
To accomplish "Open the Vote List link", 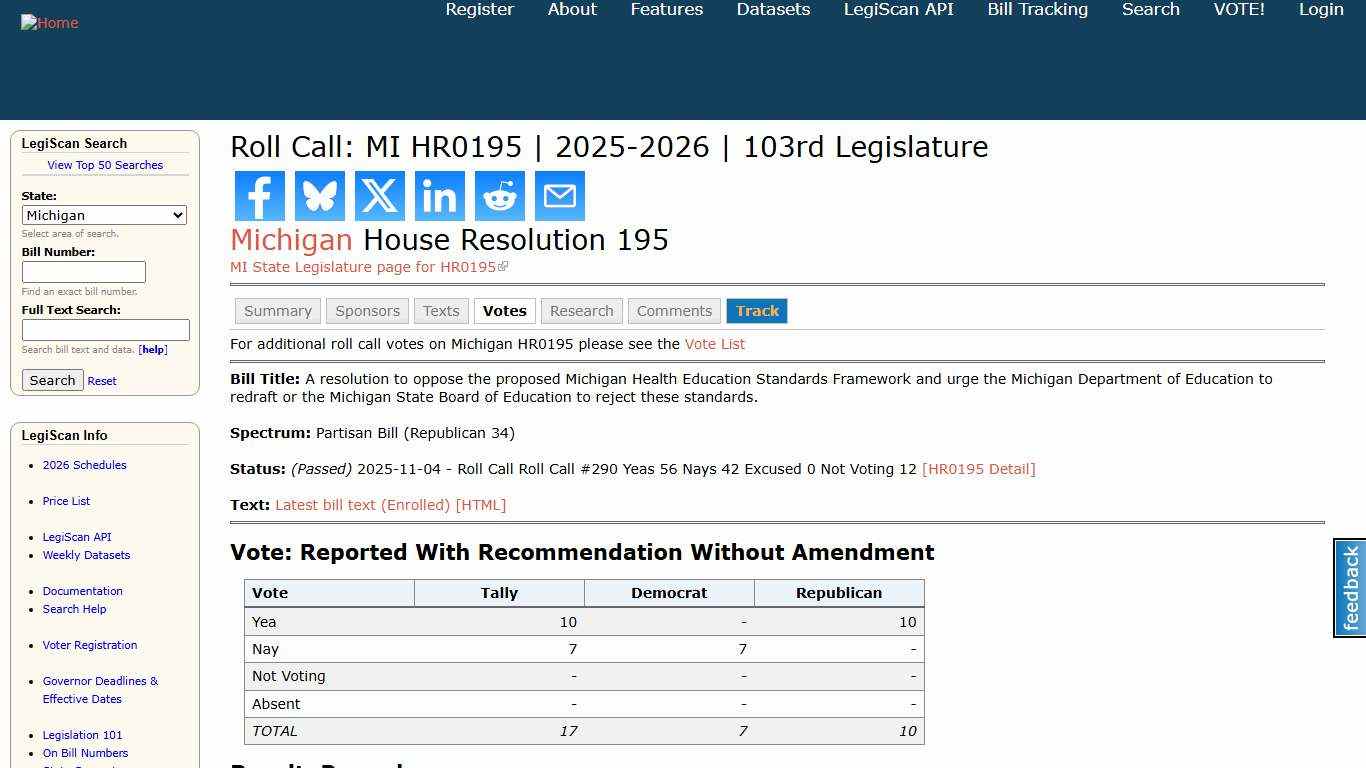I will [714, 344].
